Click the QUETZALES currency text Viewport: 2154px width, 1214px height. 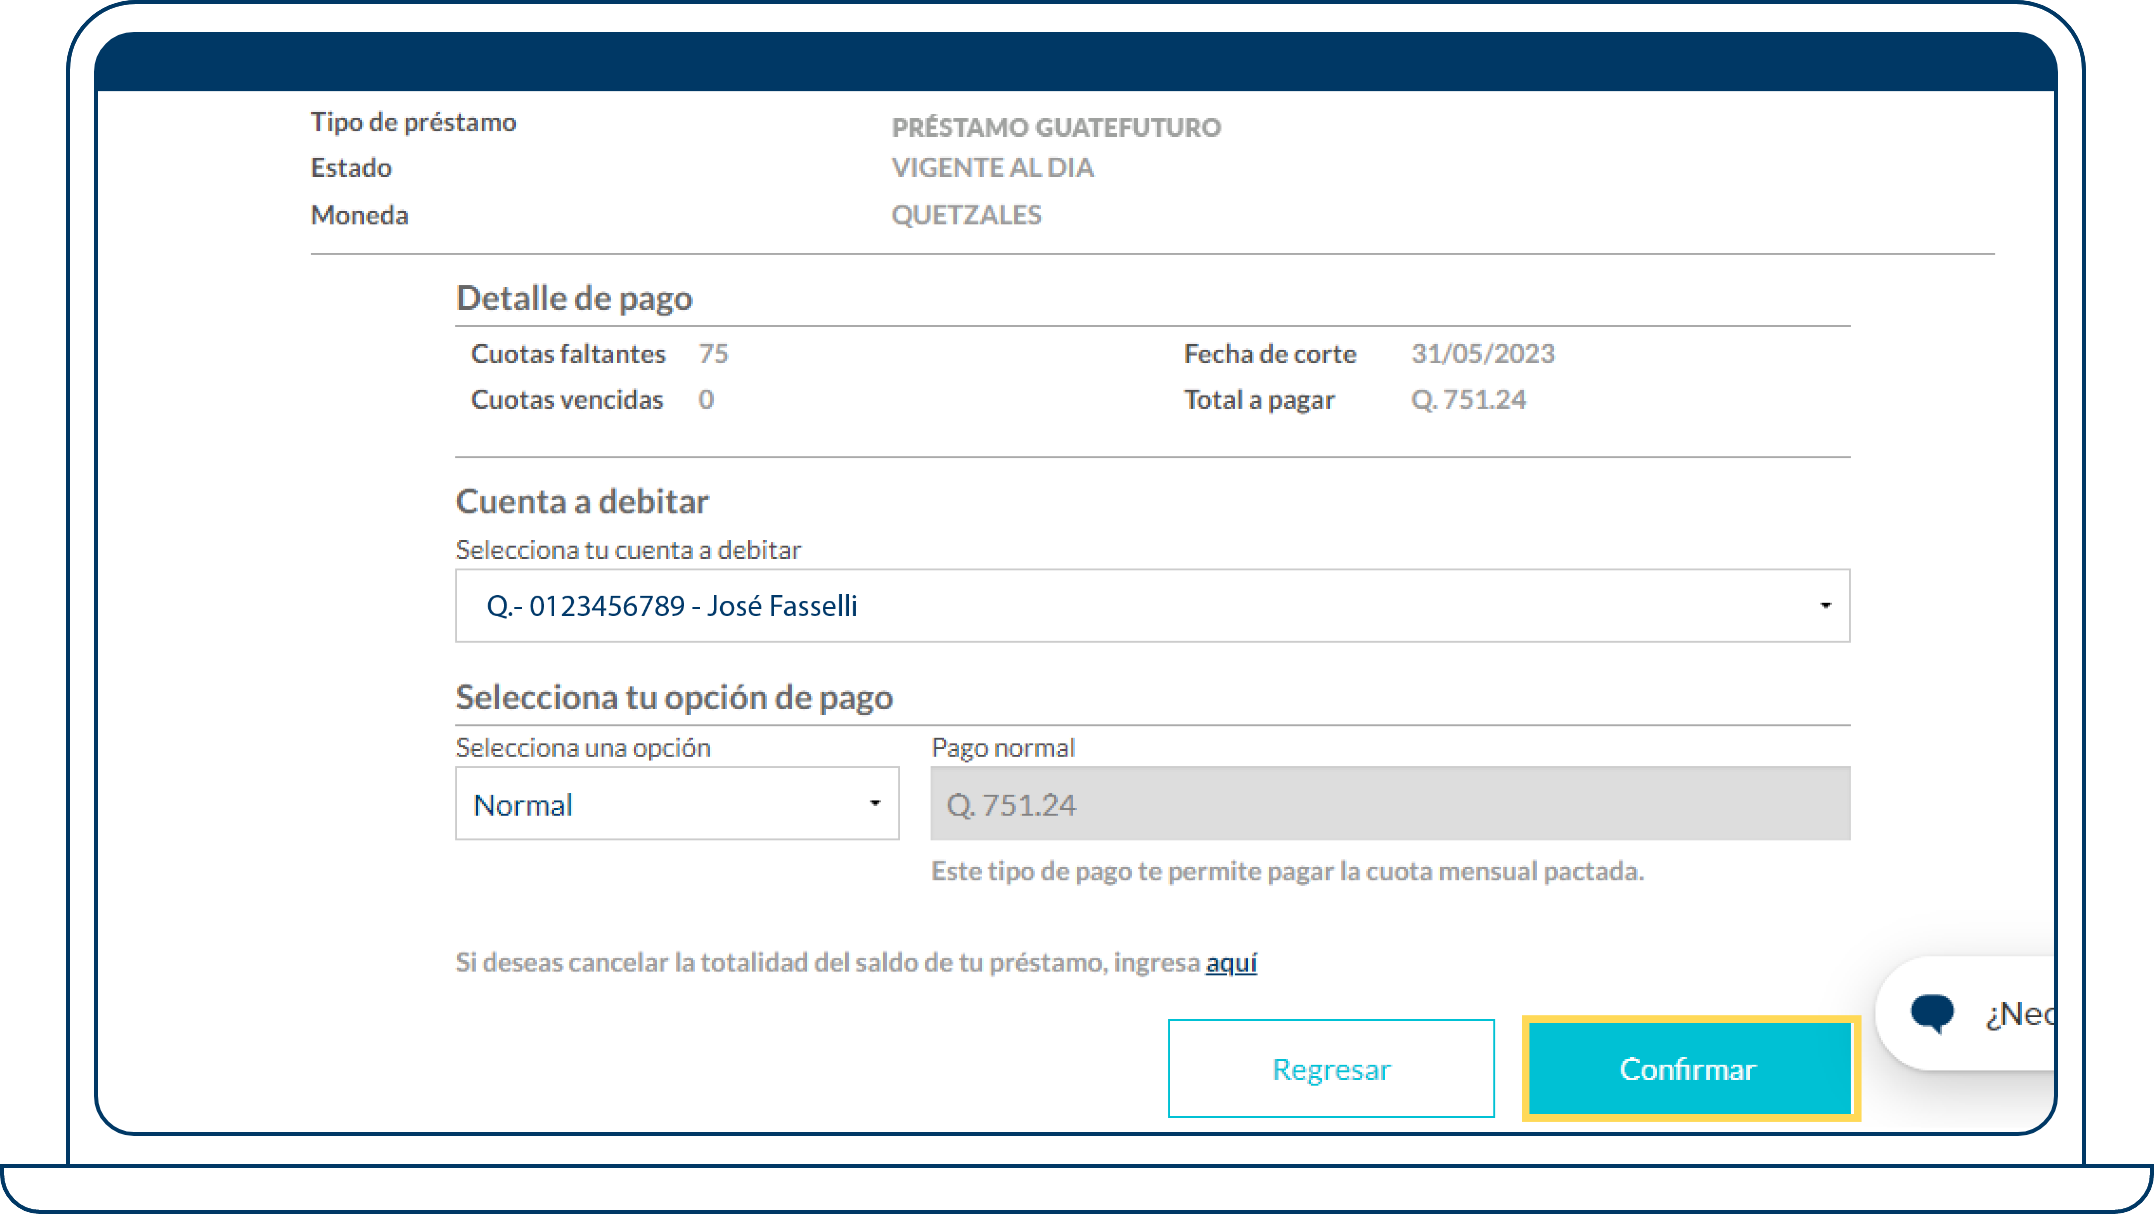966,215
